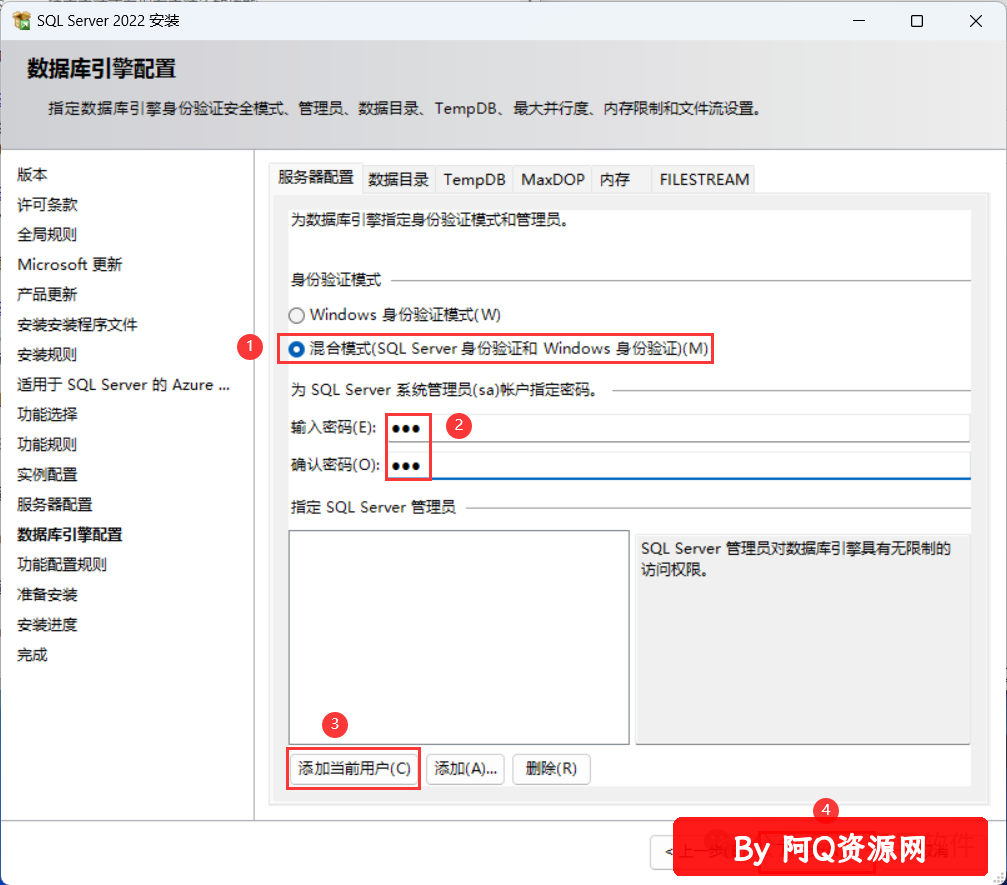Select mixed mode authentication radio button
This screenshot has width=1007, height=885.
click(x=296, y=349)
